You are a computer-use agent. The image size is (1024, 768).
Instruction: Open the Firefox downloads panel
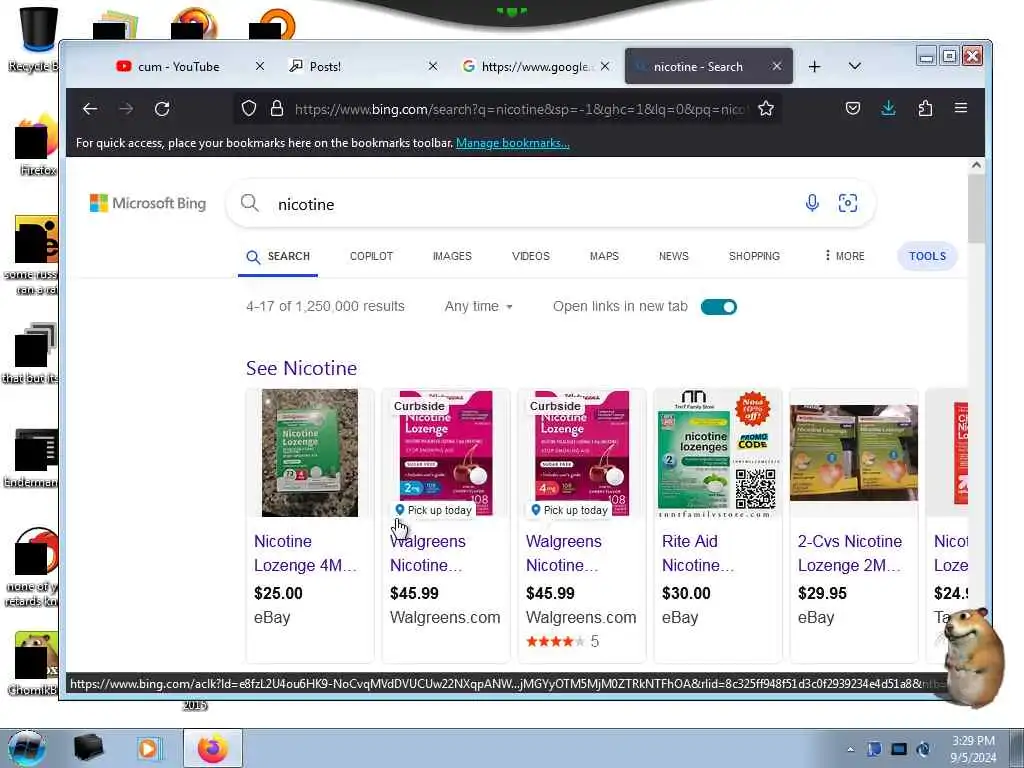point(888,108)
